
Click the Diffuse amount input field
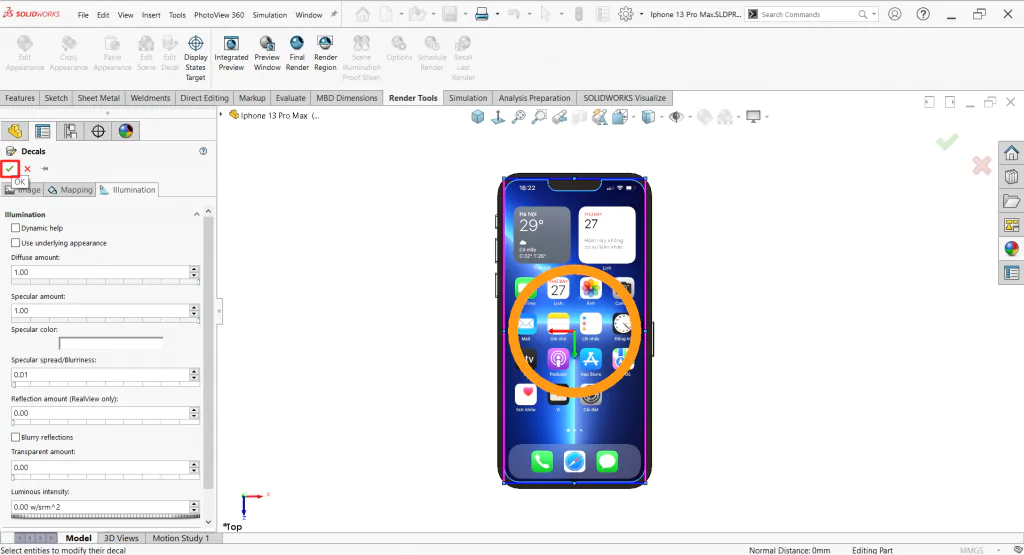coord(100,272)
